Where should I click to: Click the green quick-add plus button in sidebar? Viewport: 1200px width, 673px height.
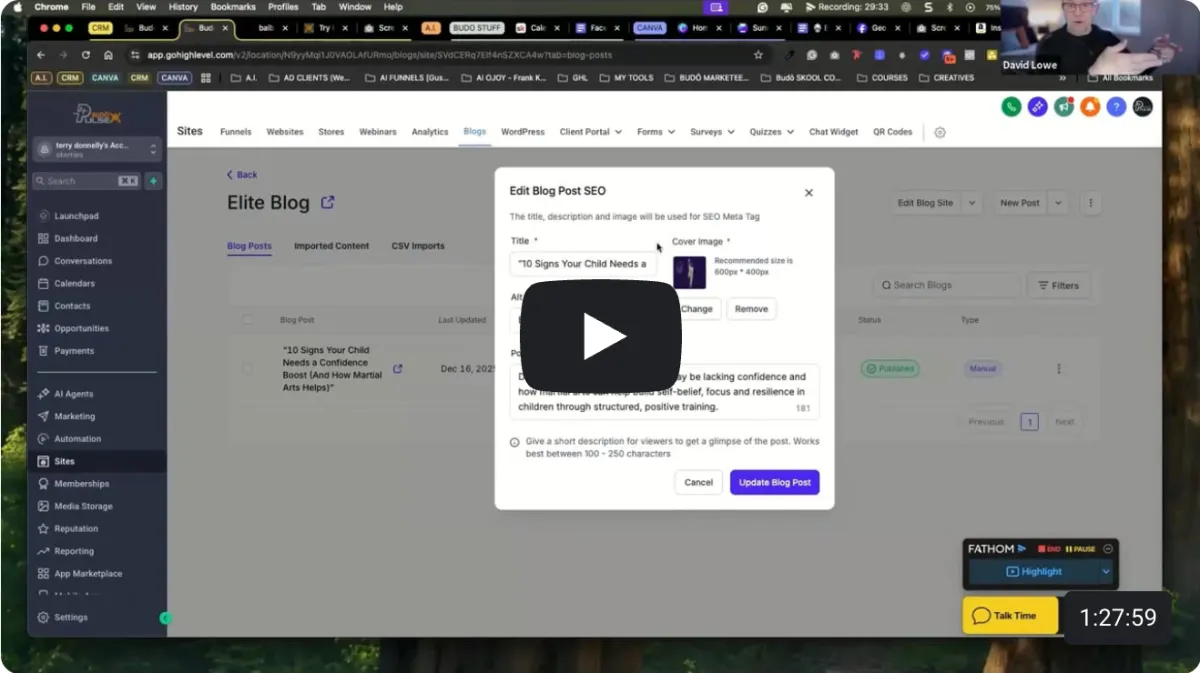pyautogui.click(x=153, y=181)
